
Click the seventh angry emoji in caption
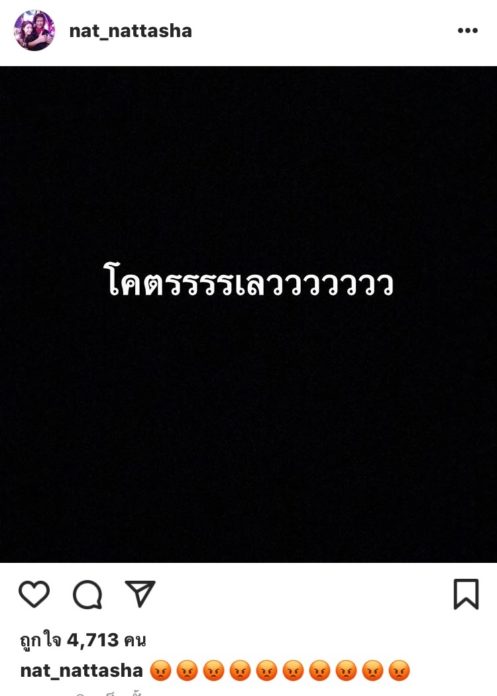(320, 671)
